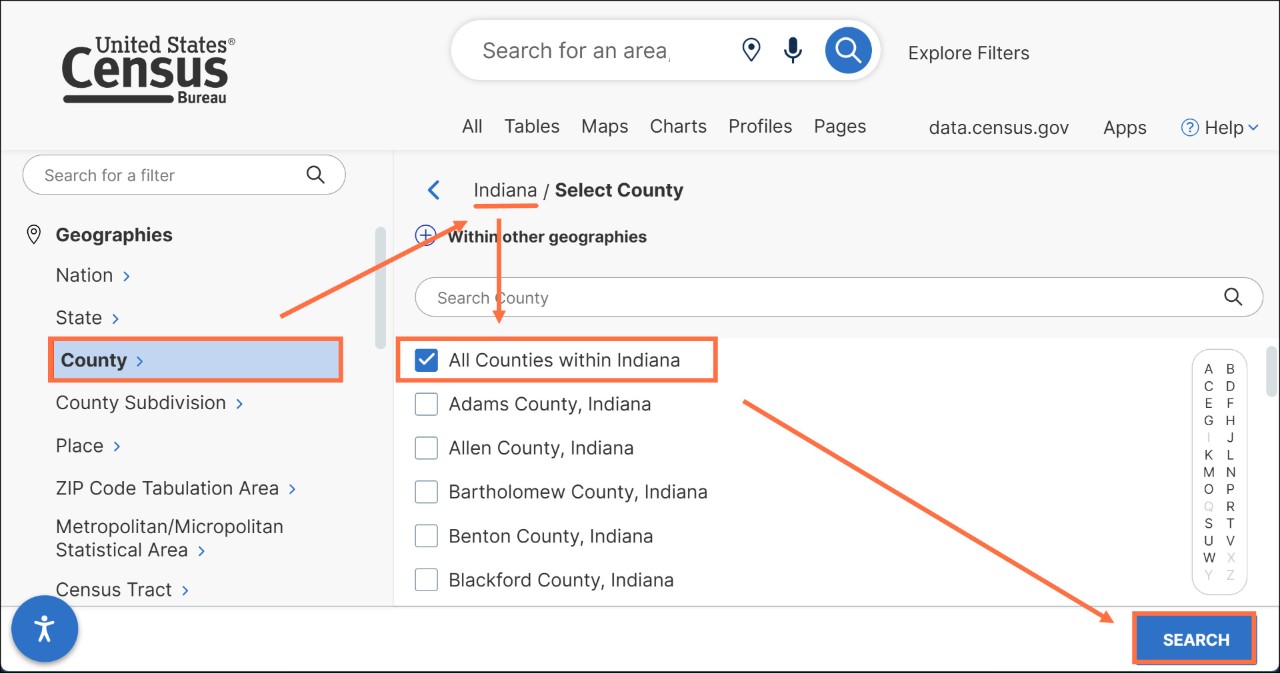Viewport: 1280px width, 673px height.
Task: Switch to the Maps tab
Action: 604,126
